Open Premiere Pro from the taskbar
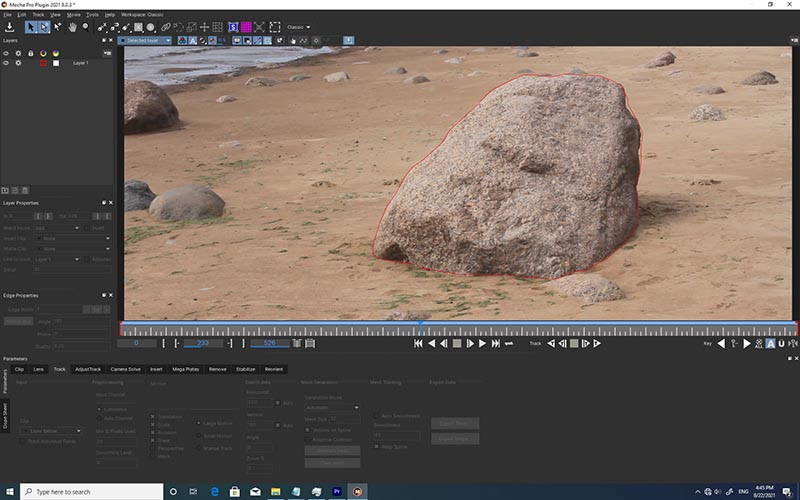The image size is (800, 500). 337,491
